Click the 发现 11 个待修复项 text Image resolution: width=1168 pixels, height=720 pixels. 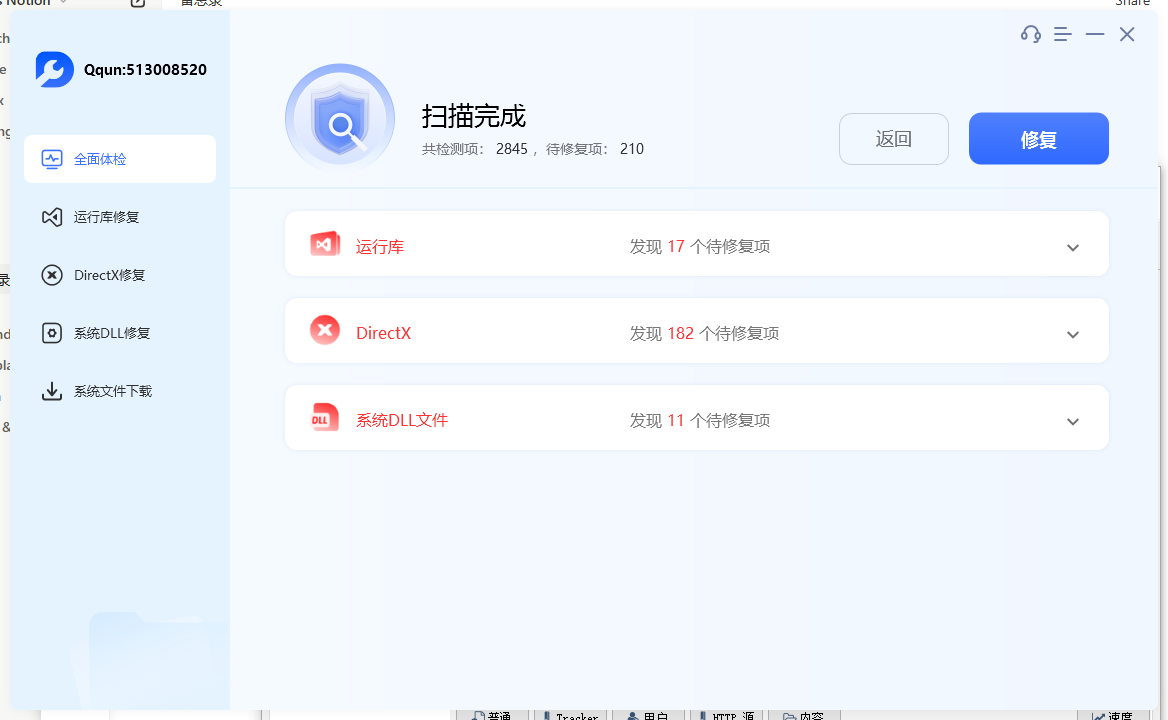tap(700, 421)
